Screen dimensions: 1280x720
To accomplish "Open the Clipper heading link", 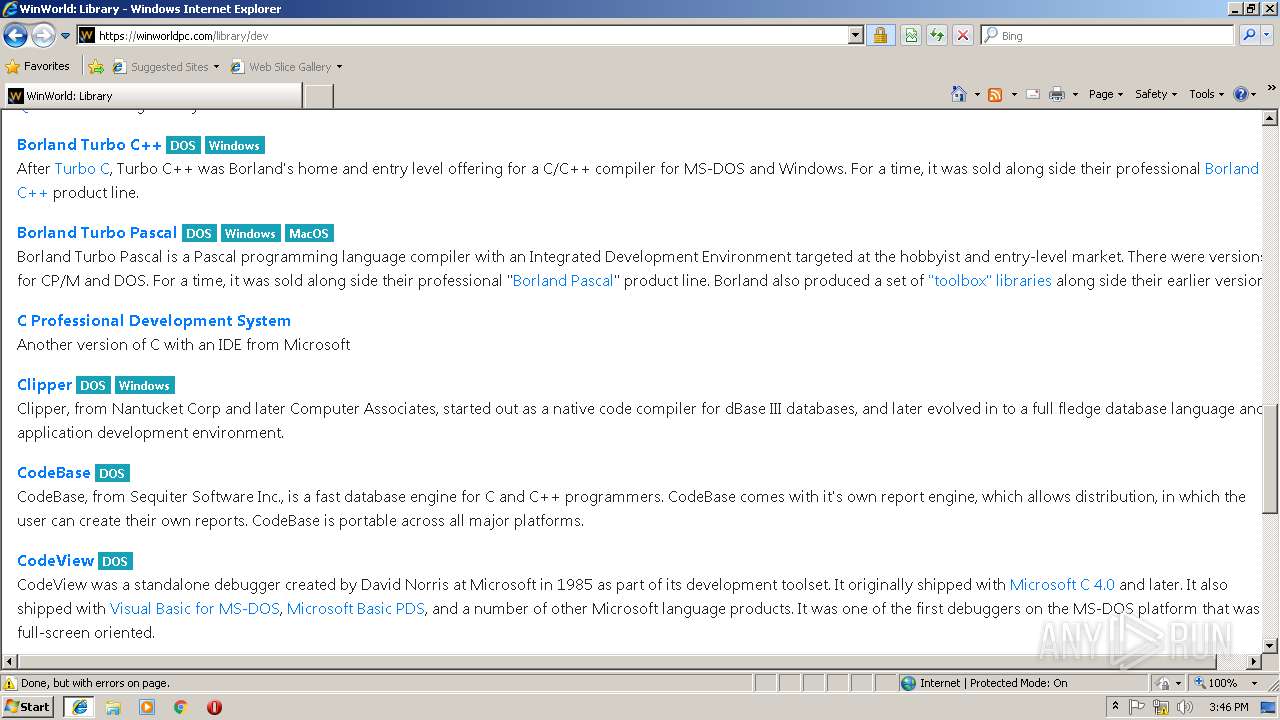I will [x=44, y=384].
